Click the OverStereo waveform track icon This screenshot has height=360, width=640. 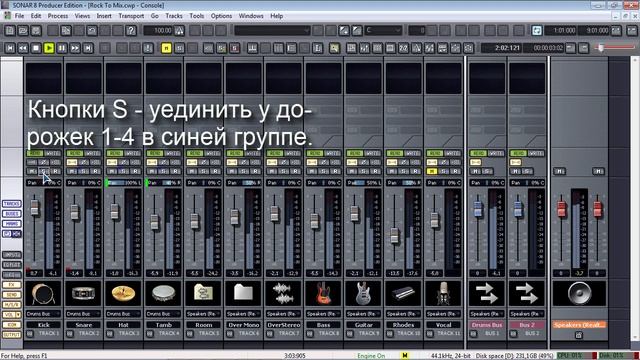coord(283,293)
